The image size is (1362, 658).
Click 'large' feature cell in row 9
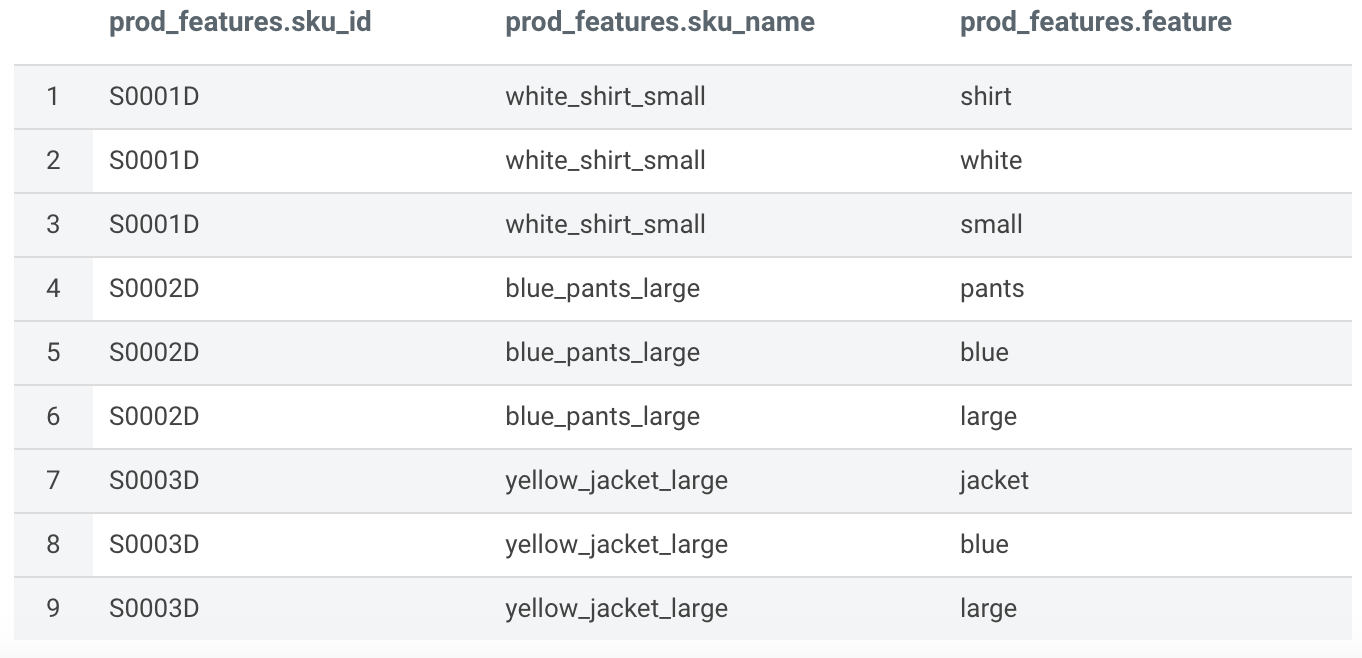click(988, 609)
